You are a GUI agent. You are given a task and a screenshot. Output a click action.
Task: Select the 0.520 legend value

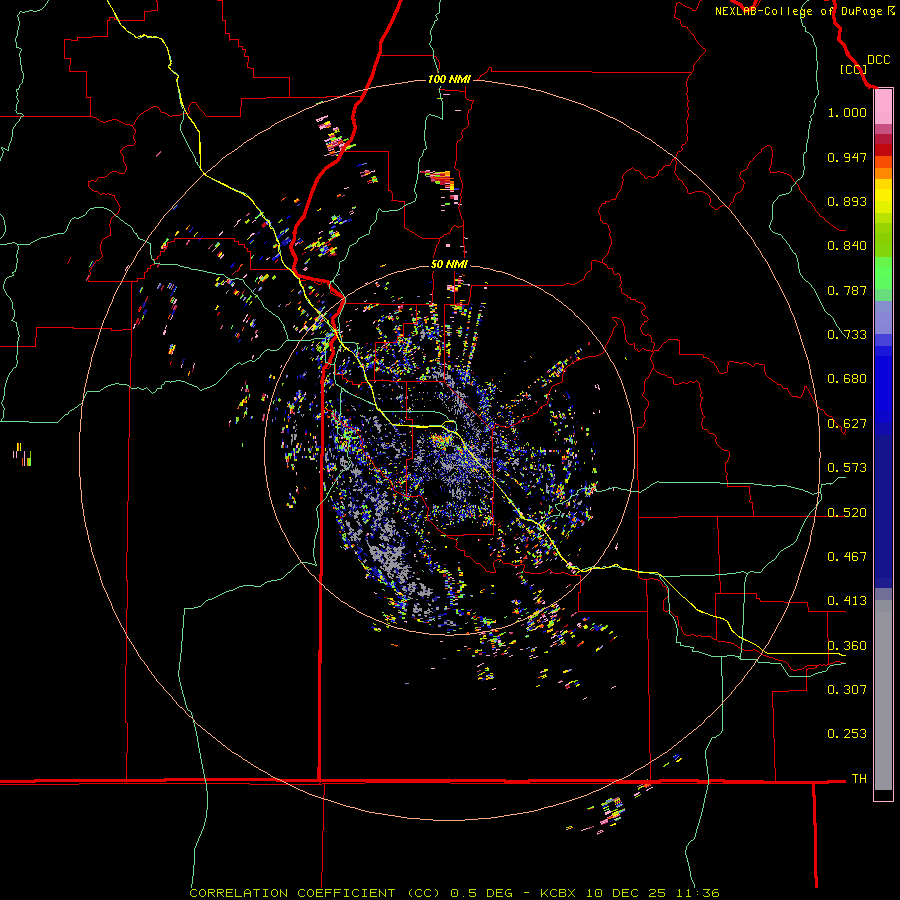847,513
